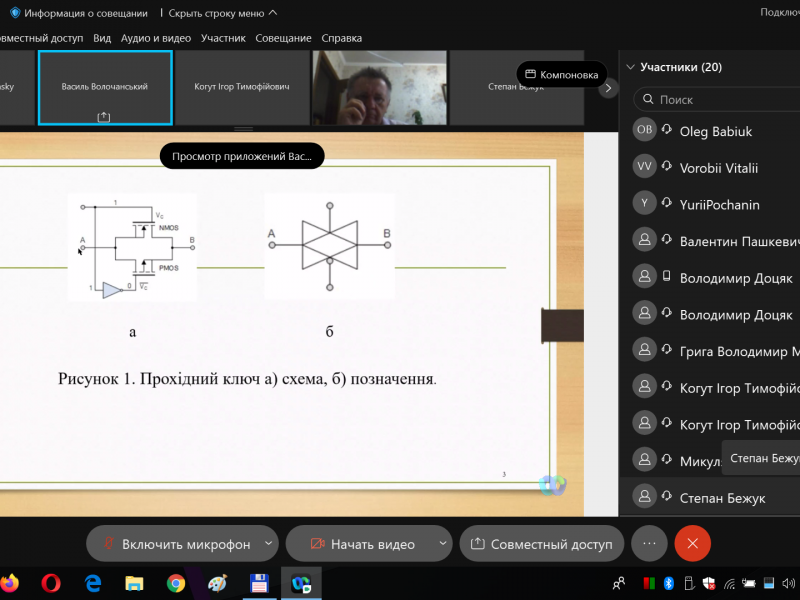This screenshot has height=600, width=800.
Task: Expand microphone options arrow
Action: click(268, 544)
